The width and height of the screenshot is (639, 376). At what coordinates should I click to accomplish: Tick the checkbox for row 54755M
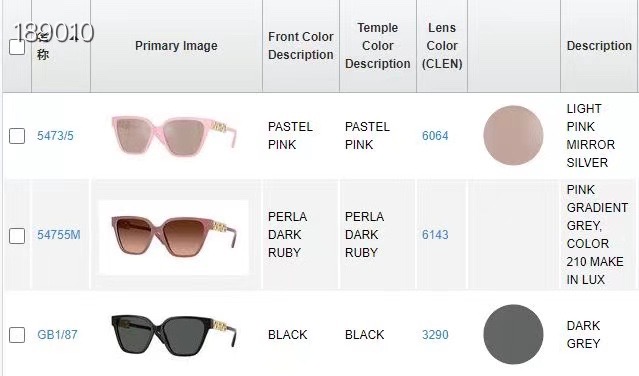click(17, 235)
